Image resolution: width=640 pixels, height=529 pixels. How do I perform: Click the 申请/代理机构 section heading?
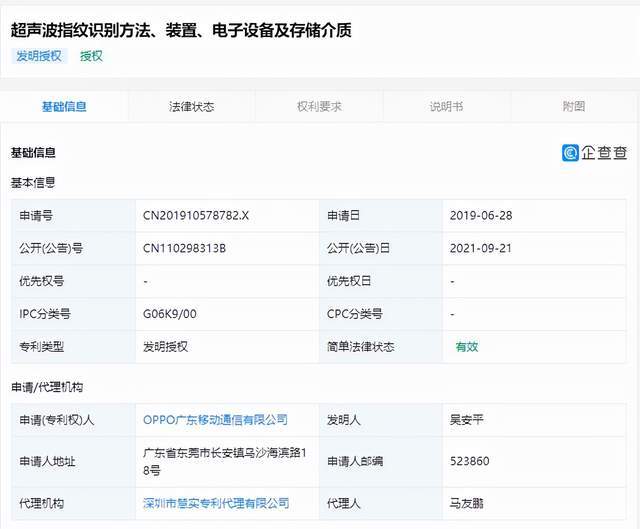[x=47, y=387]
